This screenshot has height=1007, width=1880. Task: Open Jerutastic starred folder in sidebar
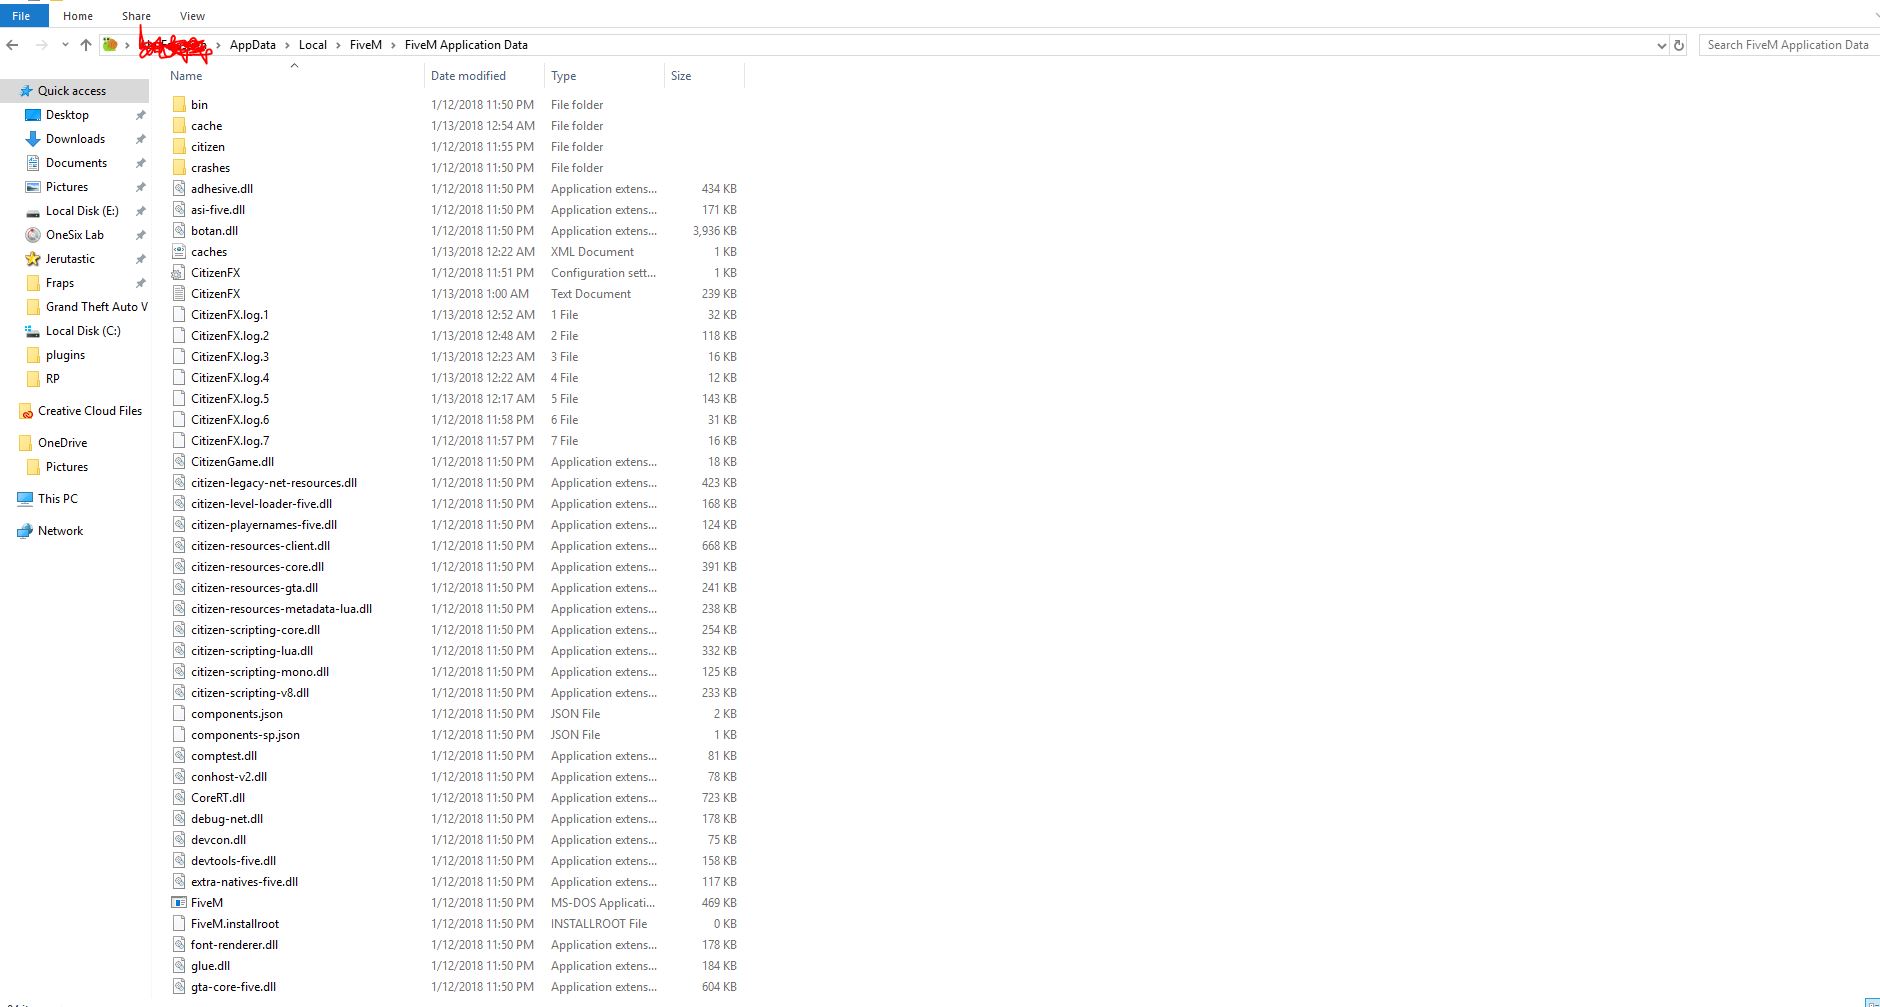[70, 259]
